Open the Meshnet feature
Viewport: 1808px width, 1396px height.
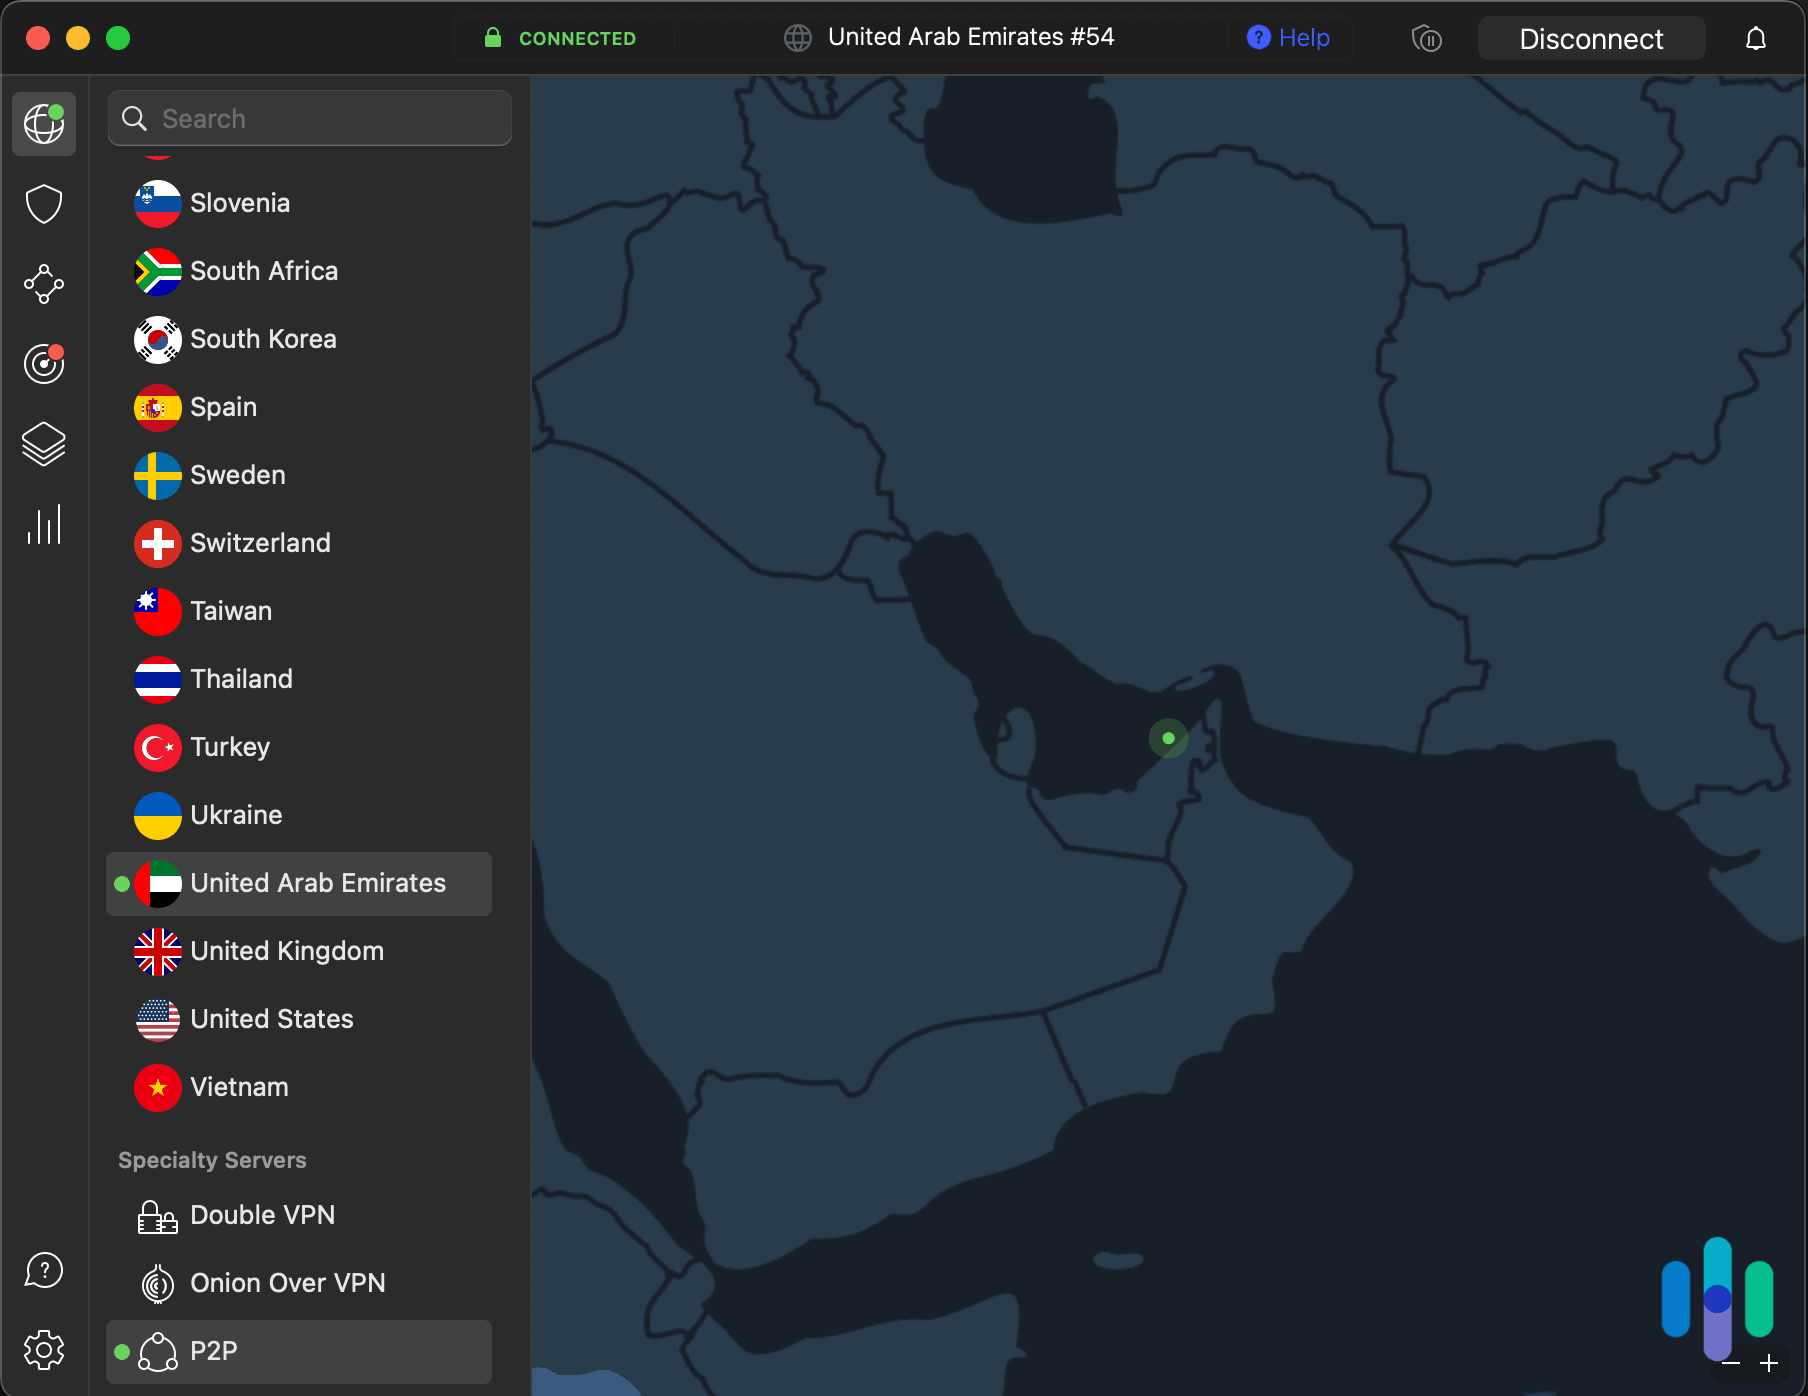point(43,284)
